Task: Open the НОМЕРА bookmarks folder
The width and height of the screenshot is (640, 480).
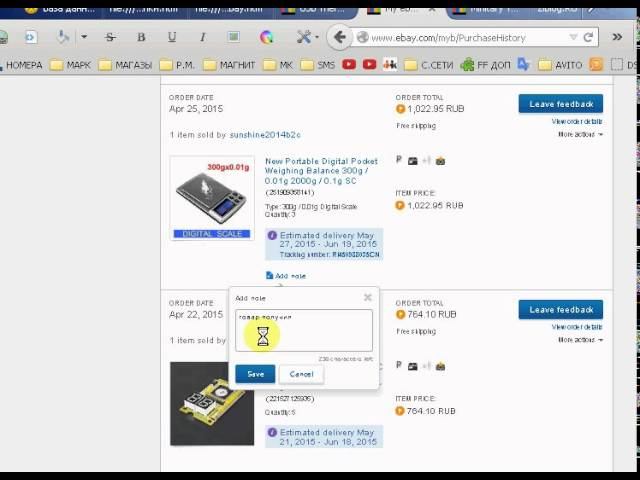Action: (21, 65)
